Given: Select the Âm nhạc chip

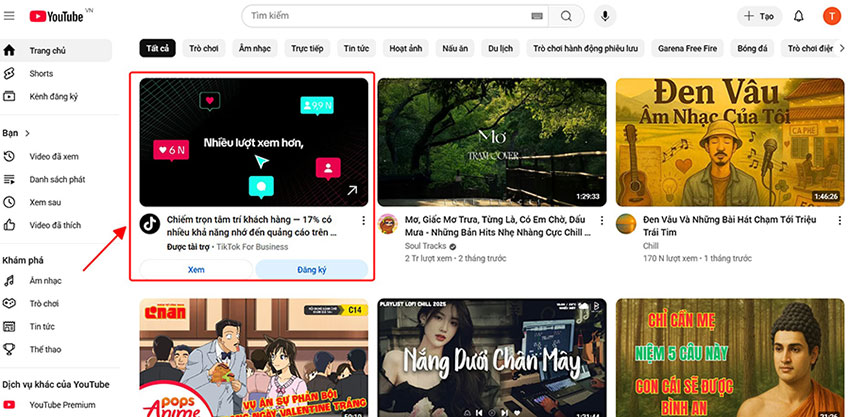Looking at the screenshot, I should [255, 48].
